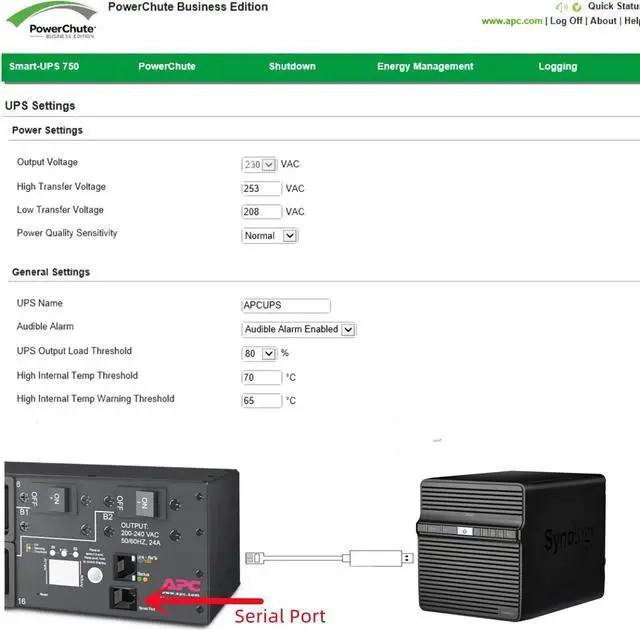
Task: Open the UPS Output Load Threshold dropdown
Action: point(259,354)
